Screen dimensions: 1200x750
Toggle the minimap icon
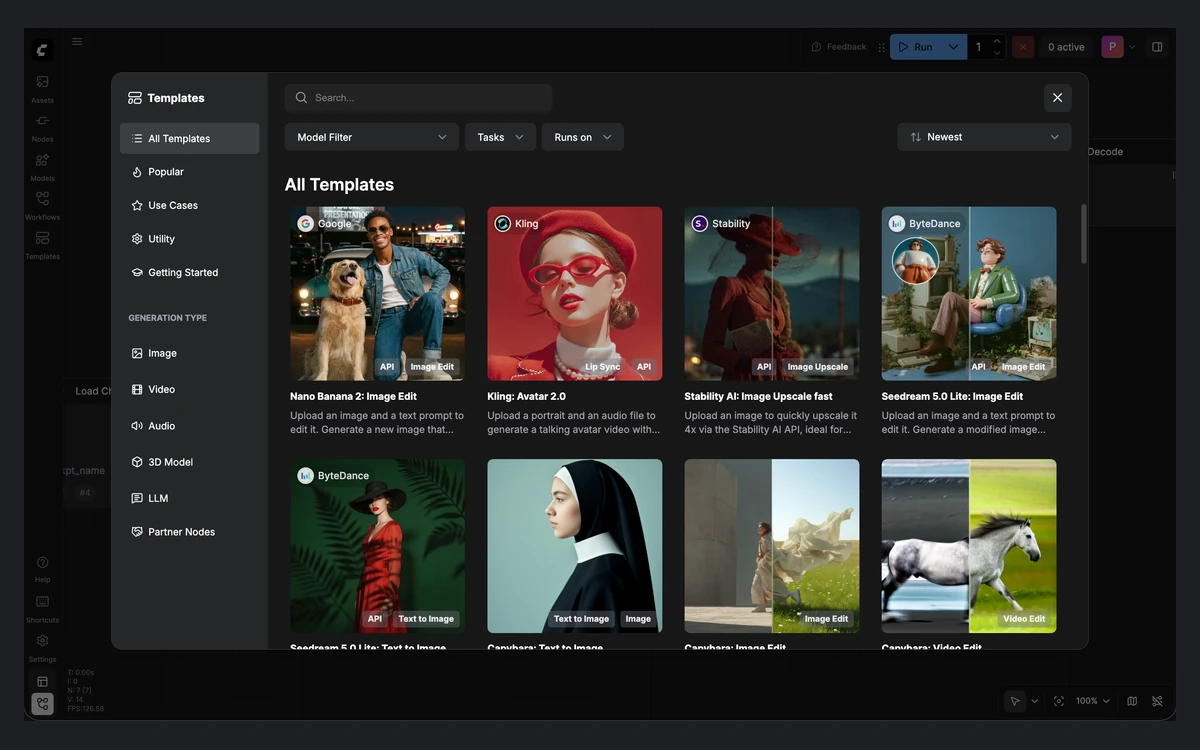click(x=1132, y=701)
